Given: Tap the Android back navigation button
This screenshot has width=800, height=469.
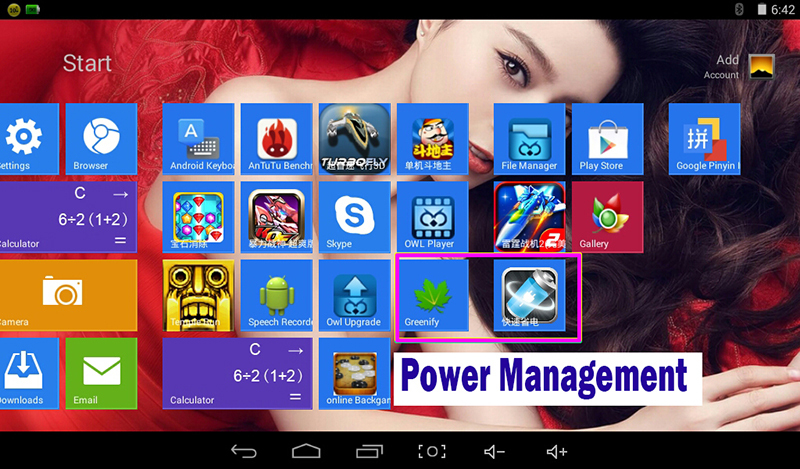Looking at the screenshot, I should pos(244,451).
